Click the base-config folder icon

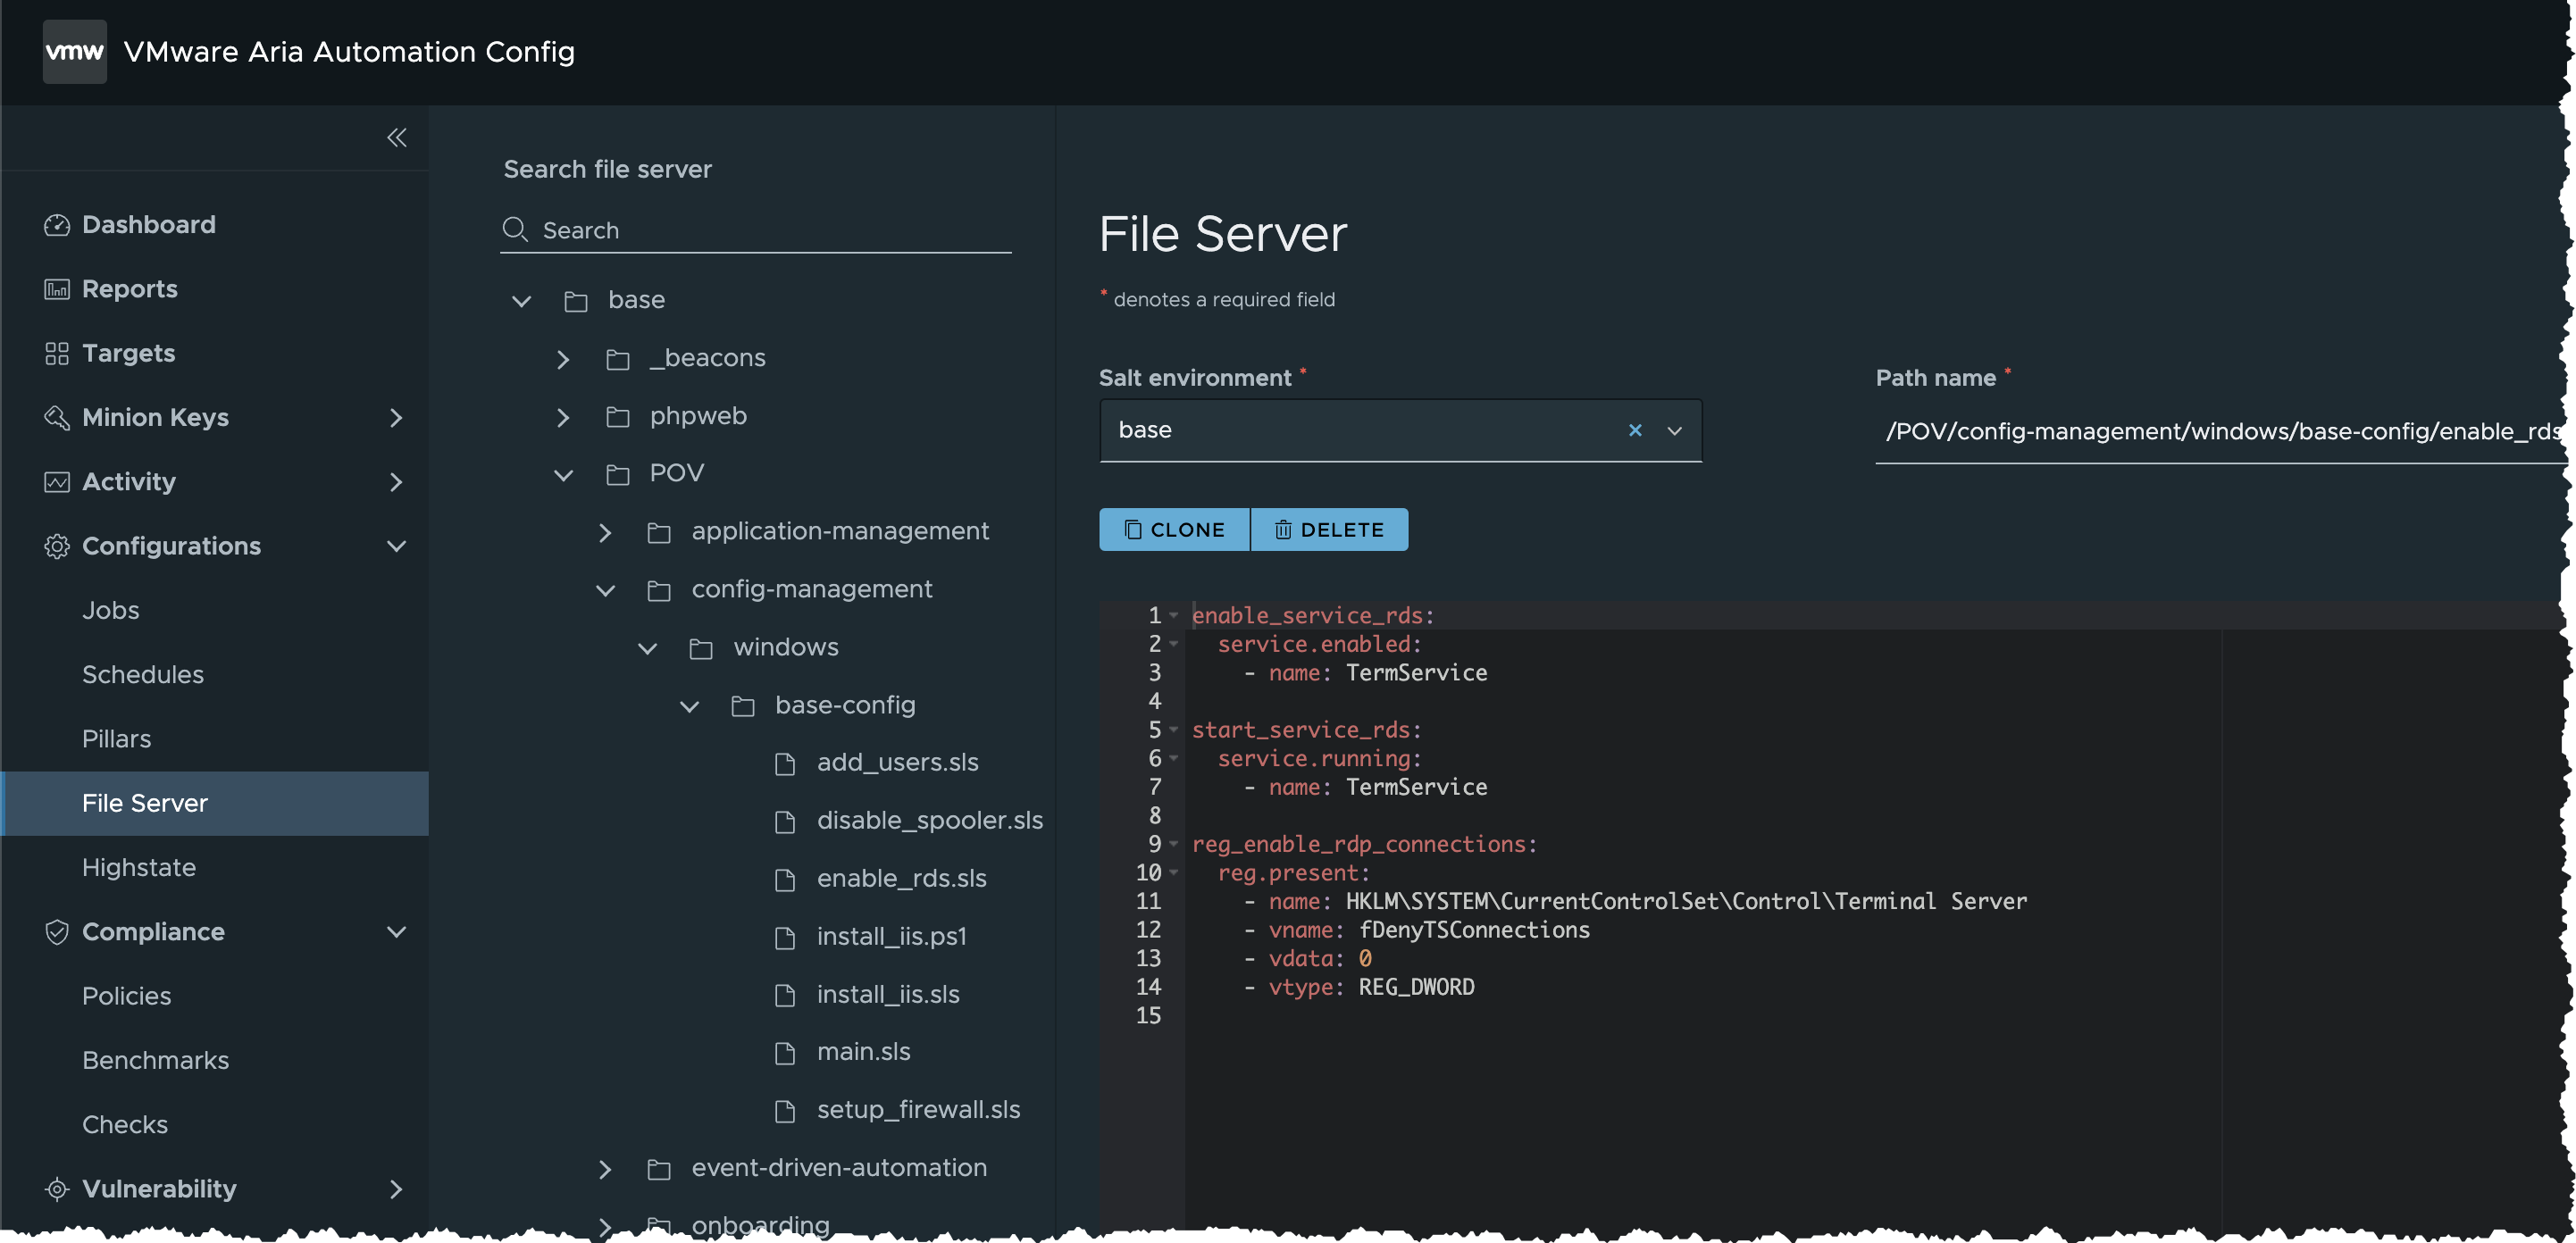coord(743,706)
